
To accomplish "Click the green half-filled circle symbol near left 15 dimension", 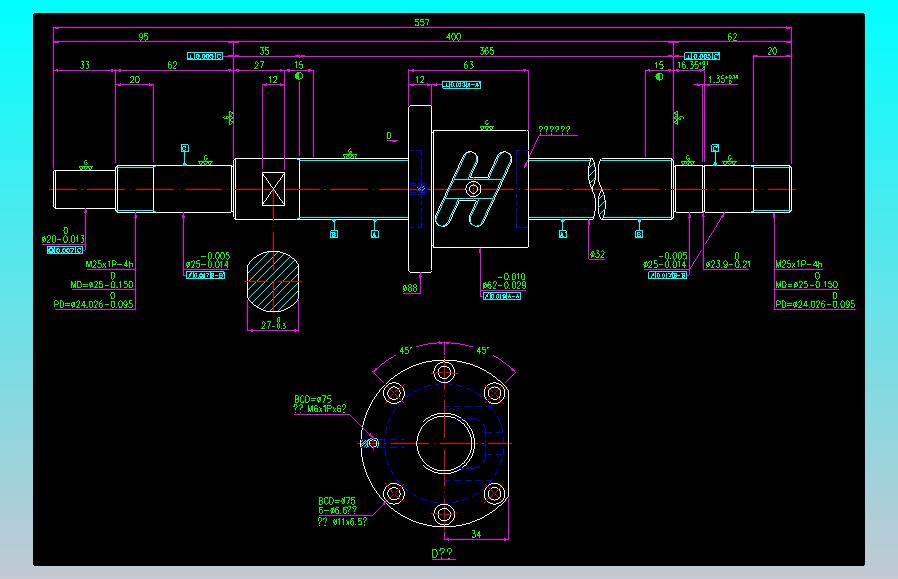I will point(299,76).
